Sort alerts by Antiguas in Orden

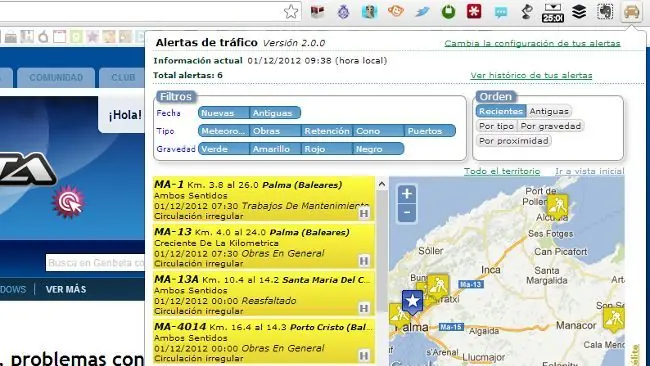click(549, 111)
